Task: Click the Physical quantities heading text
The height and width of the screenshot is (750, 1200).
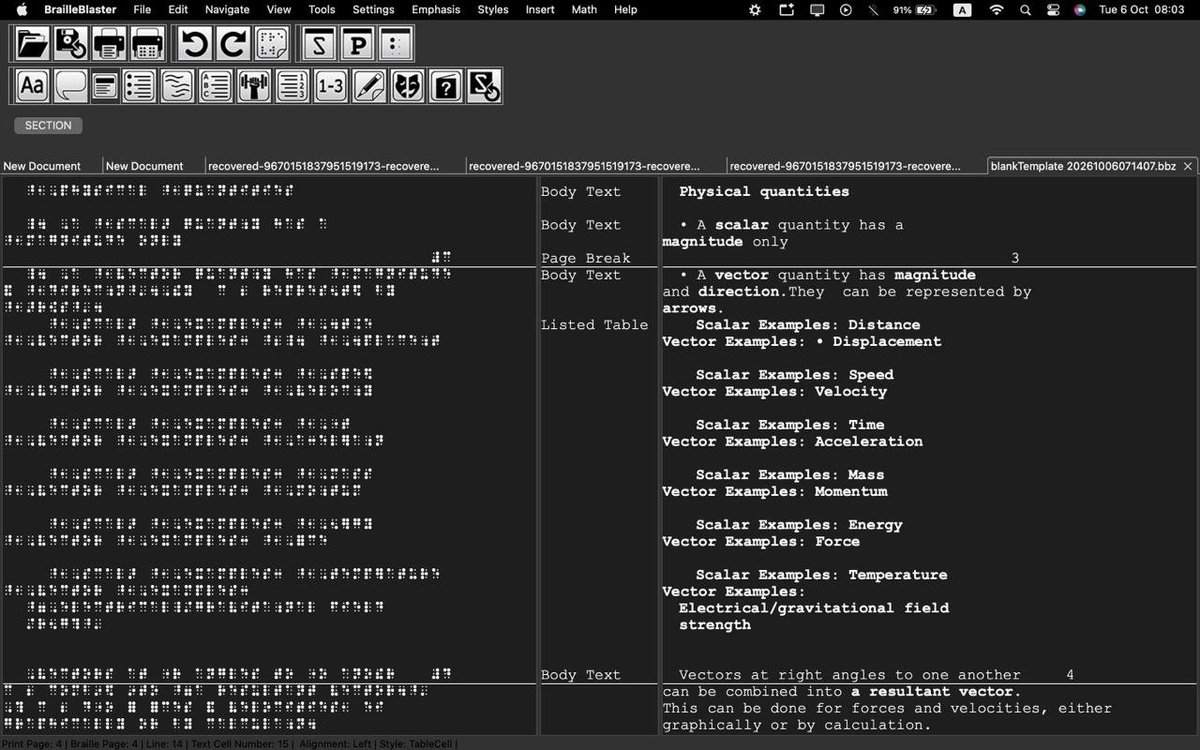Action: tap(764, 192)
